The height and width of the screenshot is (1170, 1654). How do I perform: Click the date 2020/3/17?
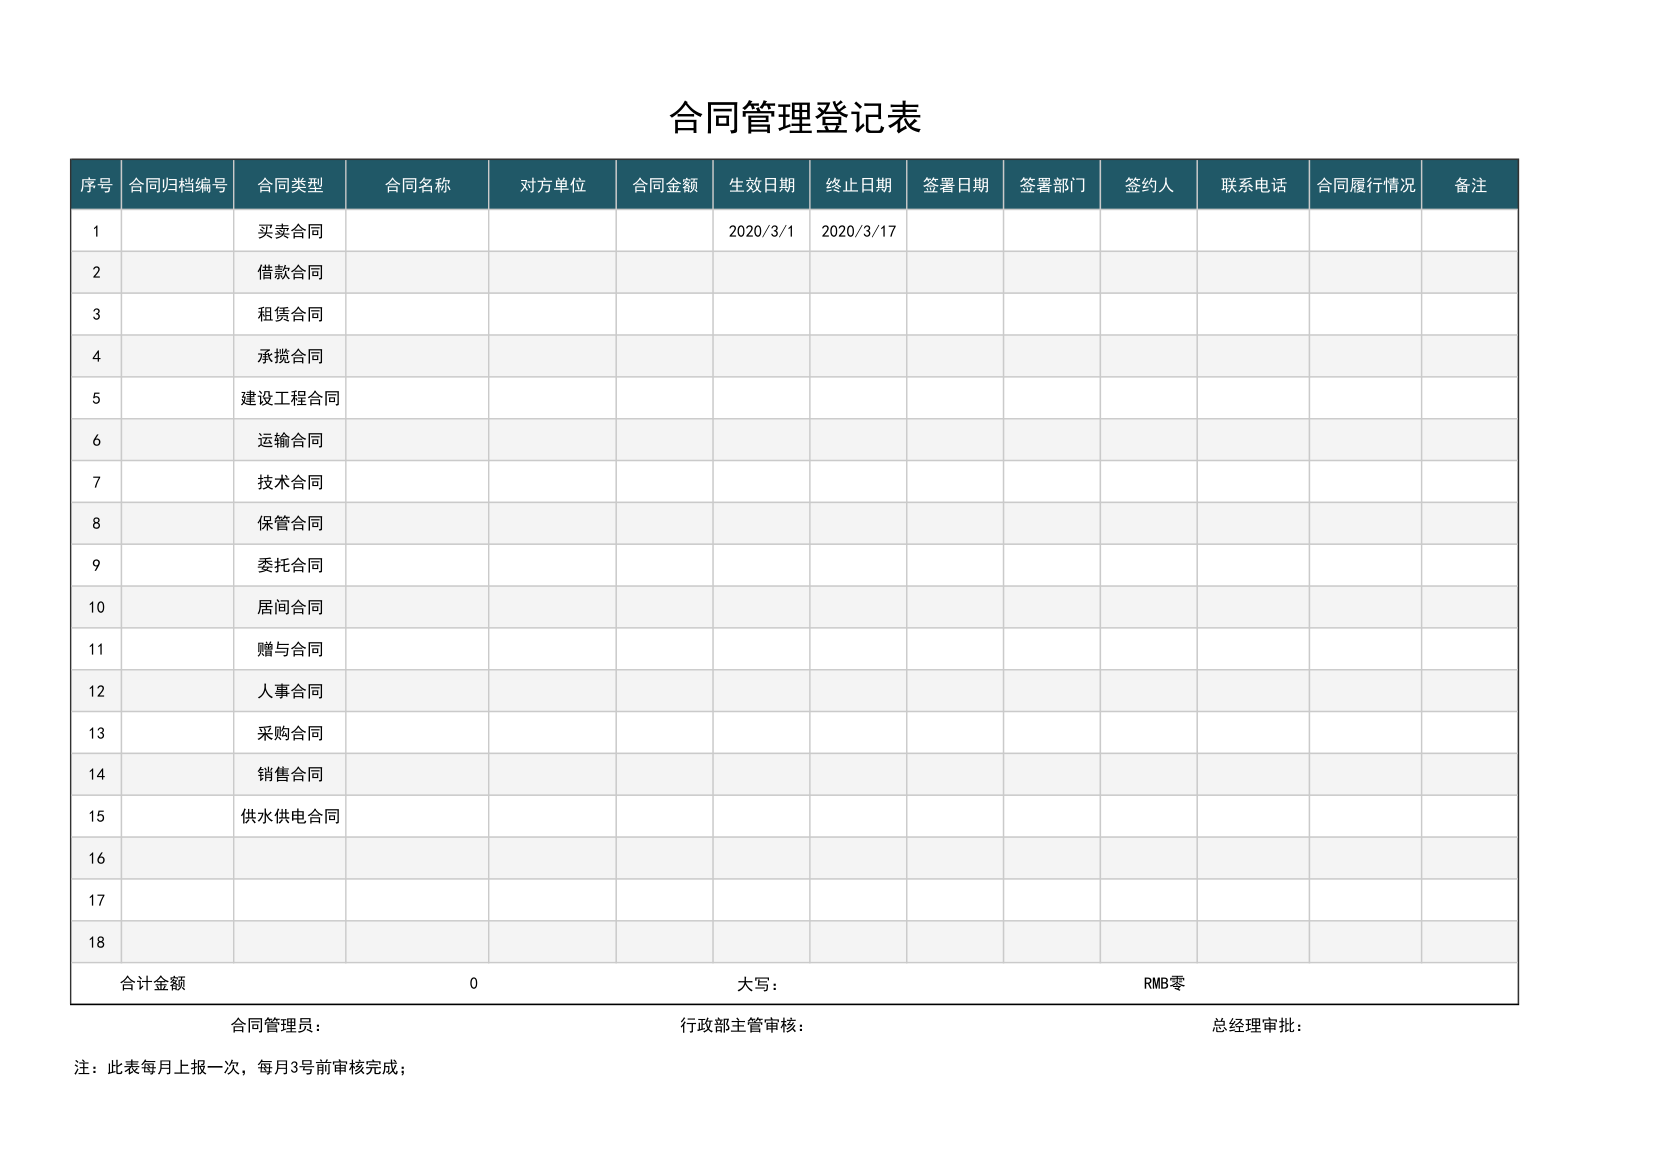(x=859, y=231)
